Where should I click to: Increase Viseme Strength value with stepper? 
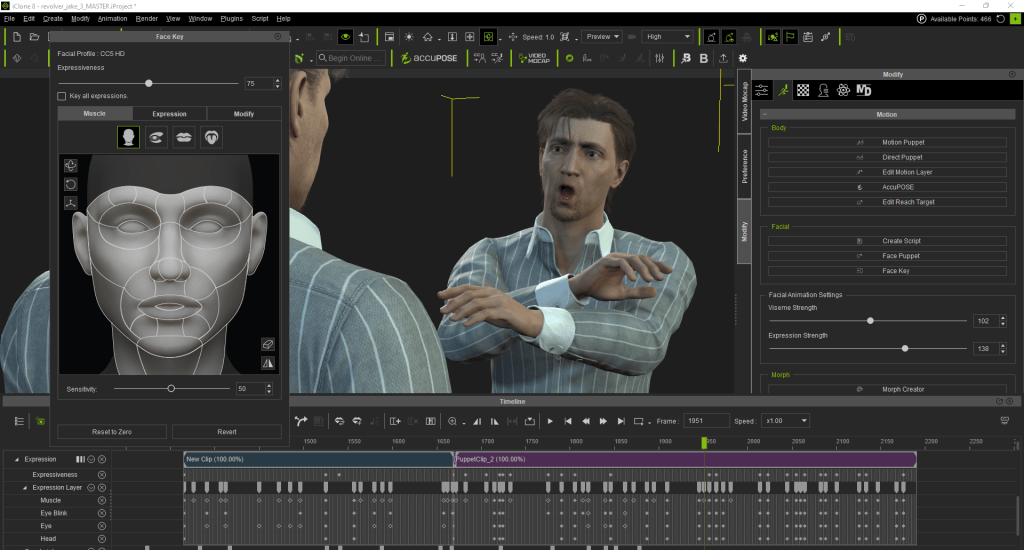pyautogui.click(x=1003, y=318)
